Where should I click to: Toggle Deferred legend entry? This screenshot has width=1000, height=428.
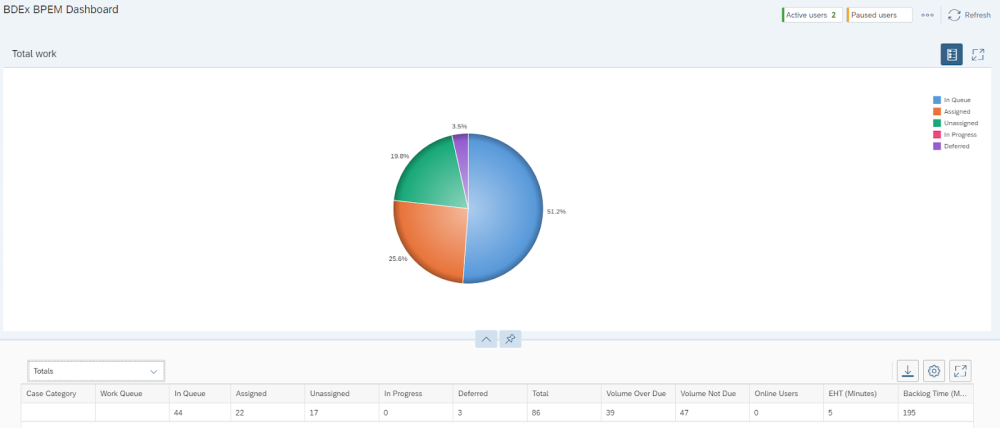coord(952,146)
